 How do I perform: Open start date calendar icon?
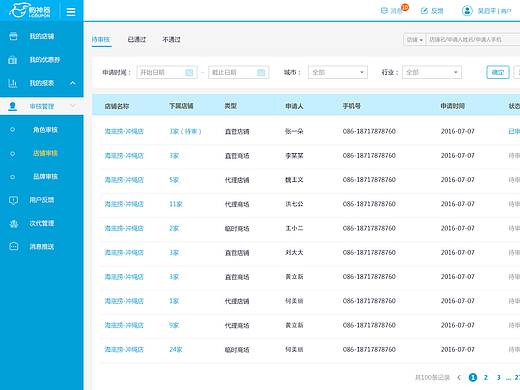189,72
